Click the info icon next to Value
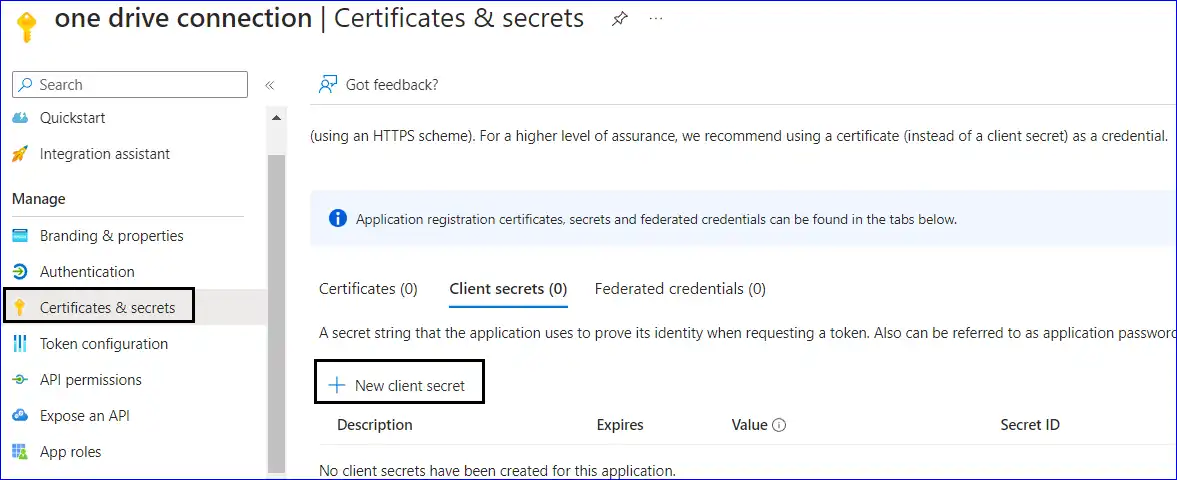 pyautogui.click(x=779, y=425)
